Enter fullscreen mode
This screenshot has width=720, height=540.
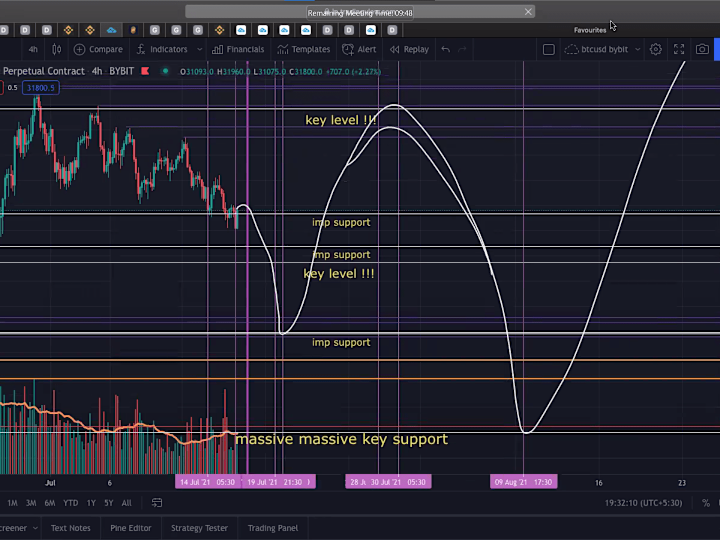(679, 49)
